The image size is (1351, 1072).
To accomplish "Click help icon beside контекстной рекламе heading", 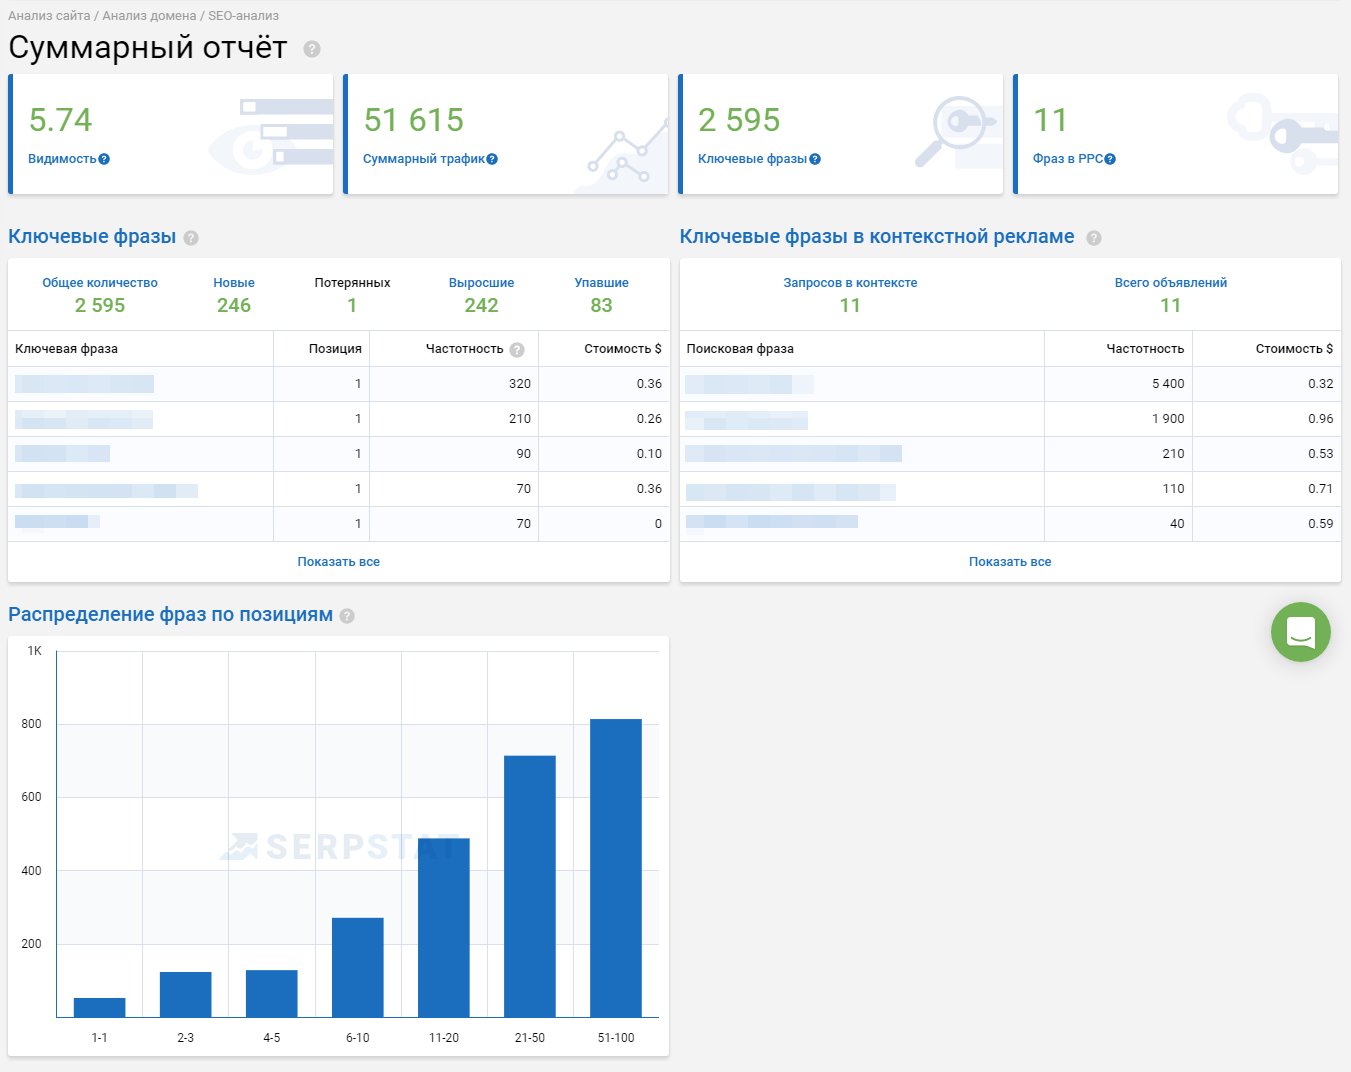I will click(x=1094, y=238).
